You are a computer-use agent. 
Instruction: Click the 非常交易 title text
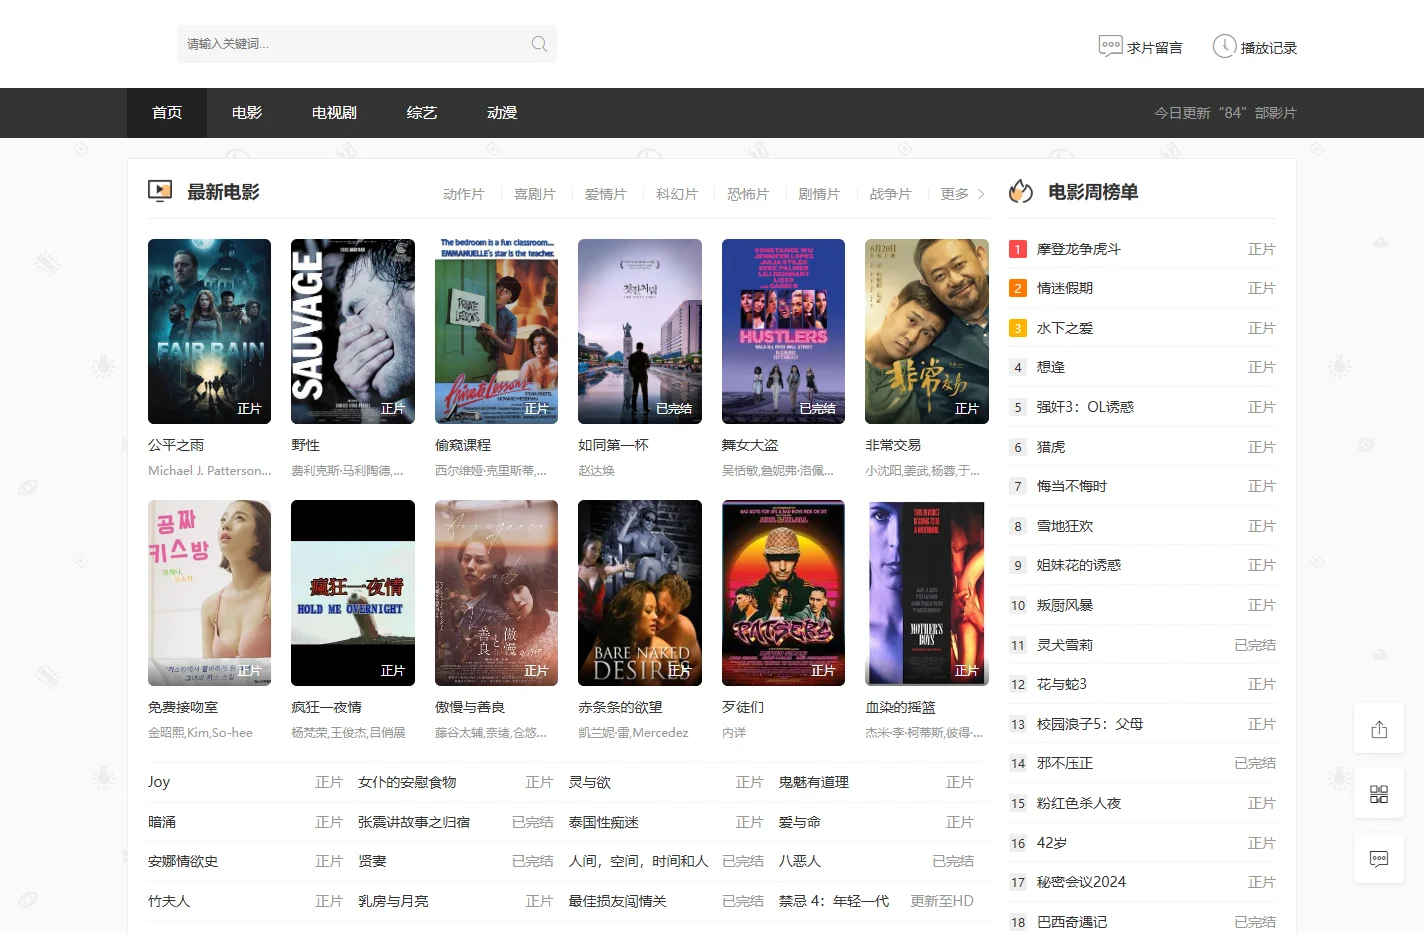tap(893, 445)
